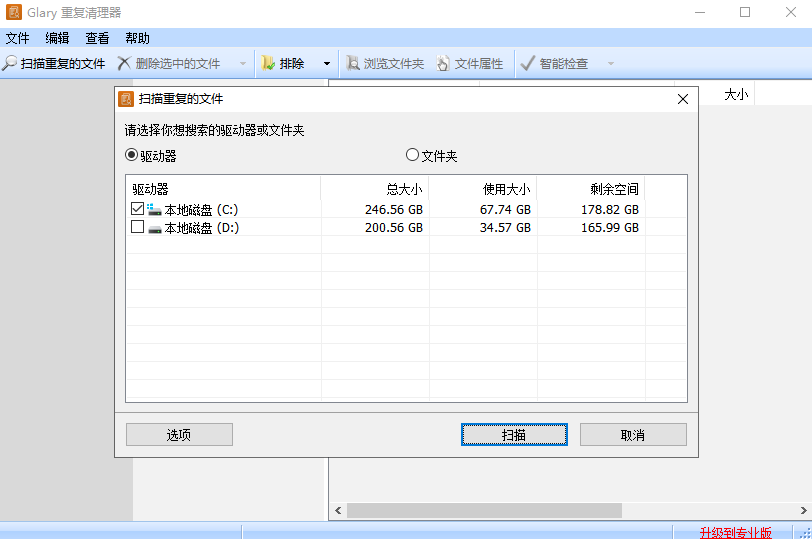This screenshot has height=539, width=812.
Task: Select the 文件夹 radio button
Action: (412, 155)
